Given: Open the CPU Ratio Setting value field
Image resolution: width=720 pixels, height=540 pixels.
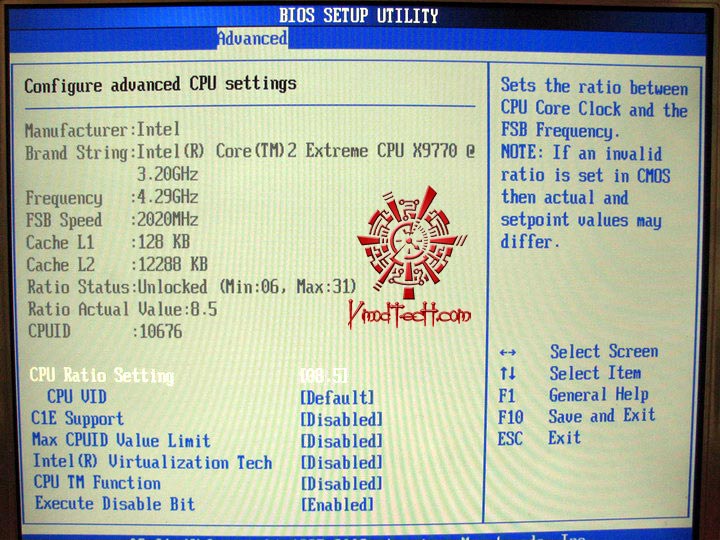Looking at the screenshot, I should pyautogui.click(x=323, y=376).
